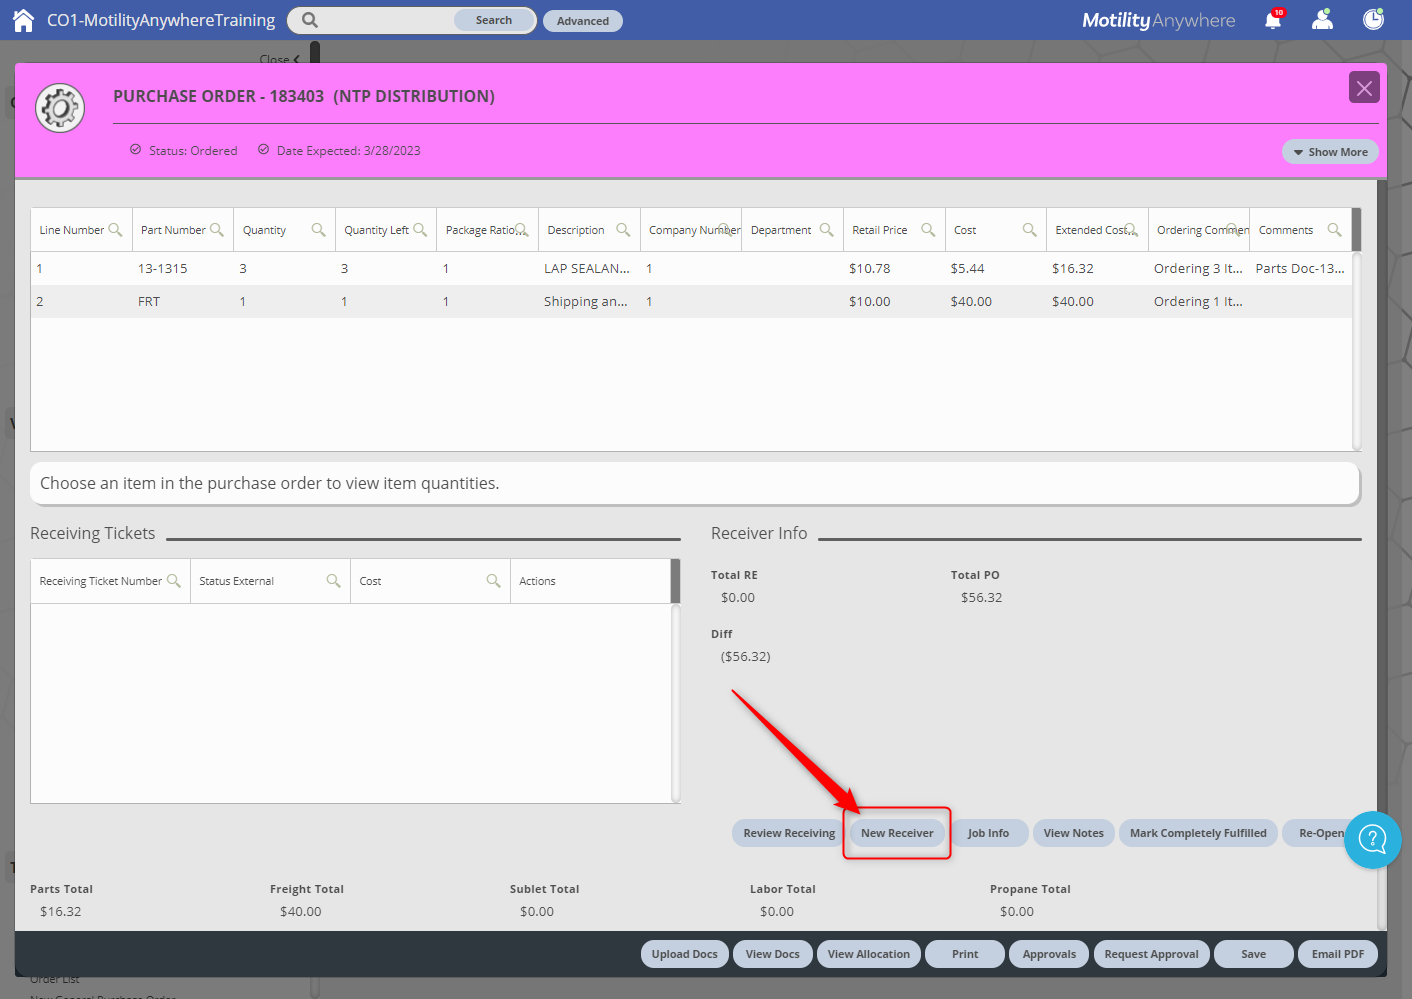
Task: Filter the Department column
Action: (x=826, y=230)
